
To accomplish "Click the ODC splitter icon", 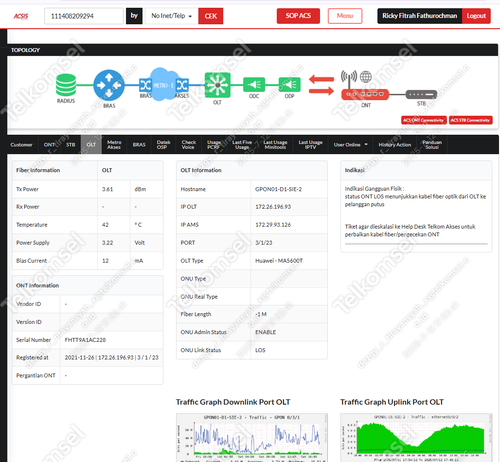I will click(254, 85).
